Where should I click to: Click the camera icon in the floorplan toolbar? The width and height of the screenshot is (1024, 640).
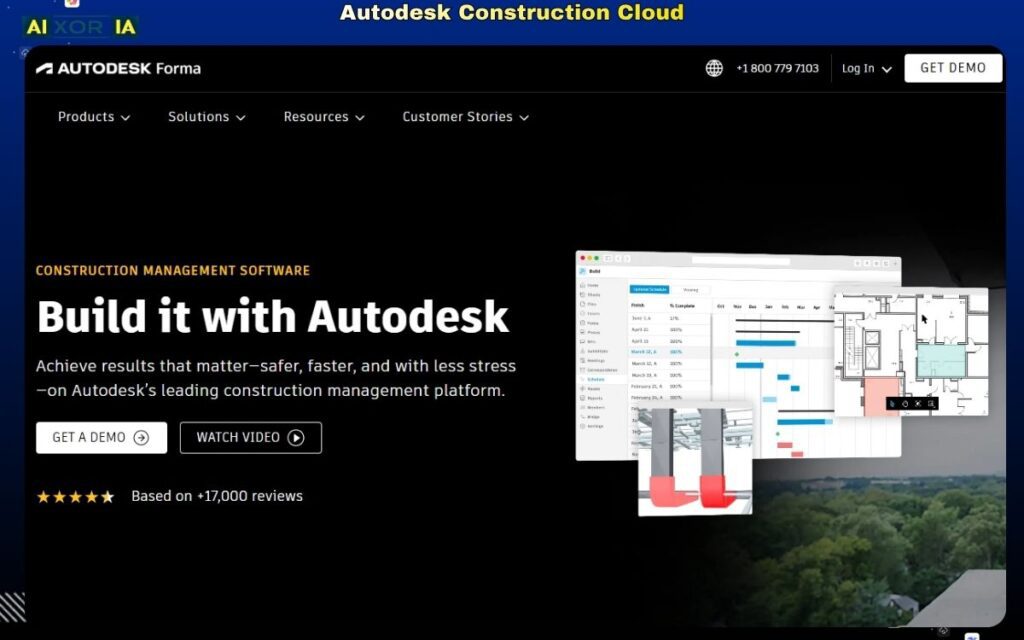[x=905, y=403]
